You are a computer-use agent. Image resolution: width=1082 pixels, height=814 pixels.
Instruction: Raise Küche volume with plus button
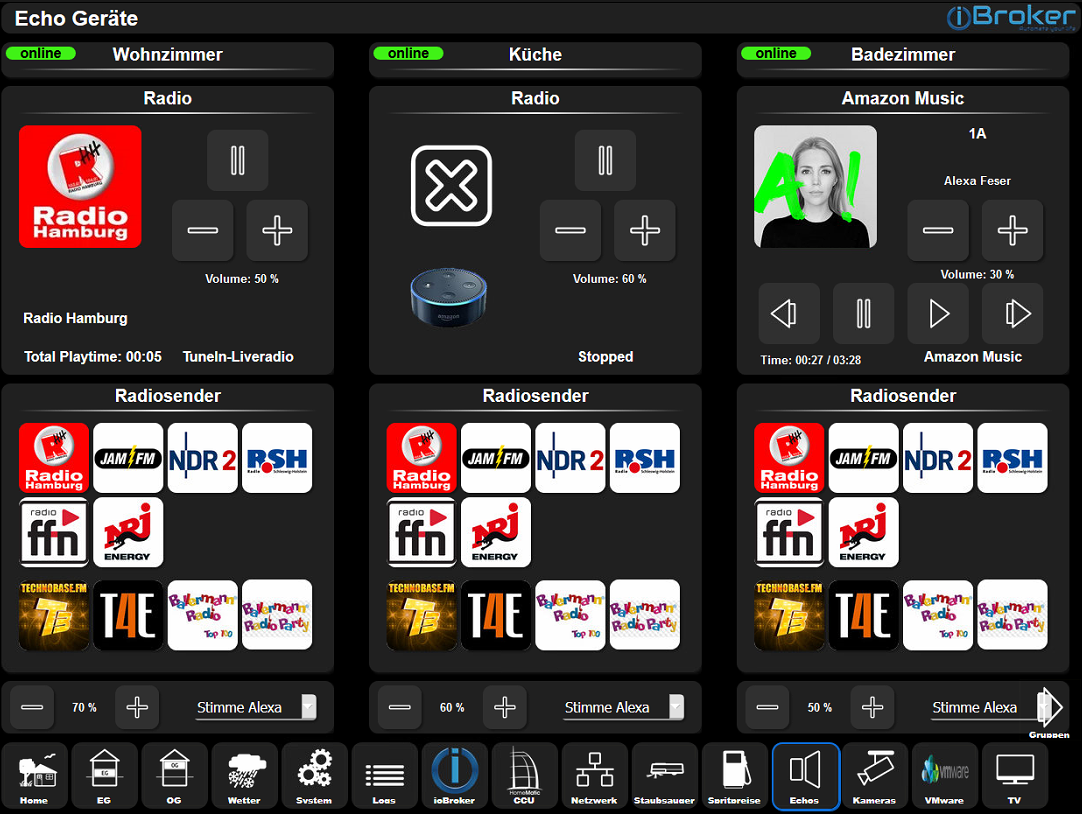click(645, 230)
